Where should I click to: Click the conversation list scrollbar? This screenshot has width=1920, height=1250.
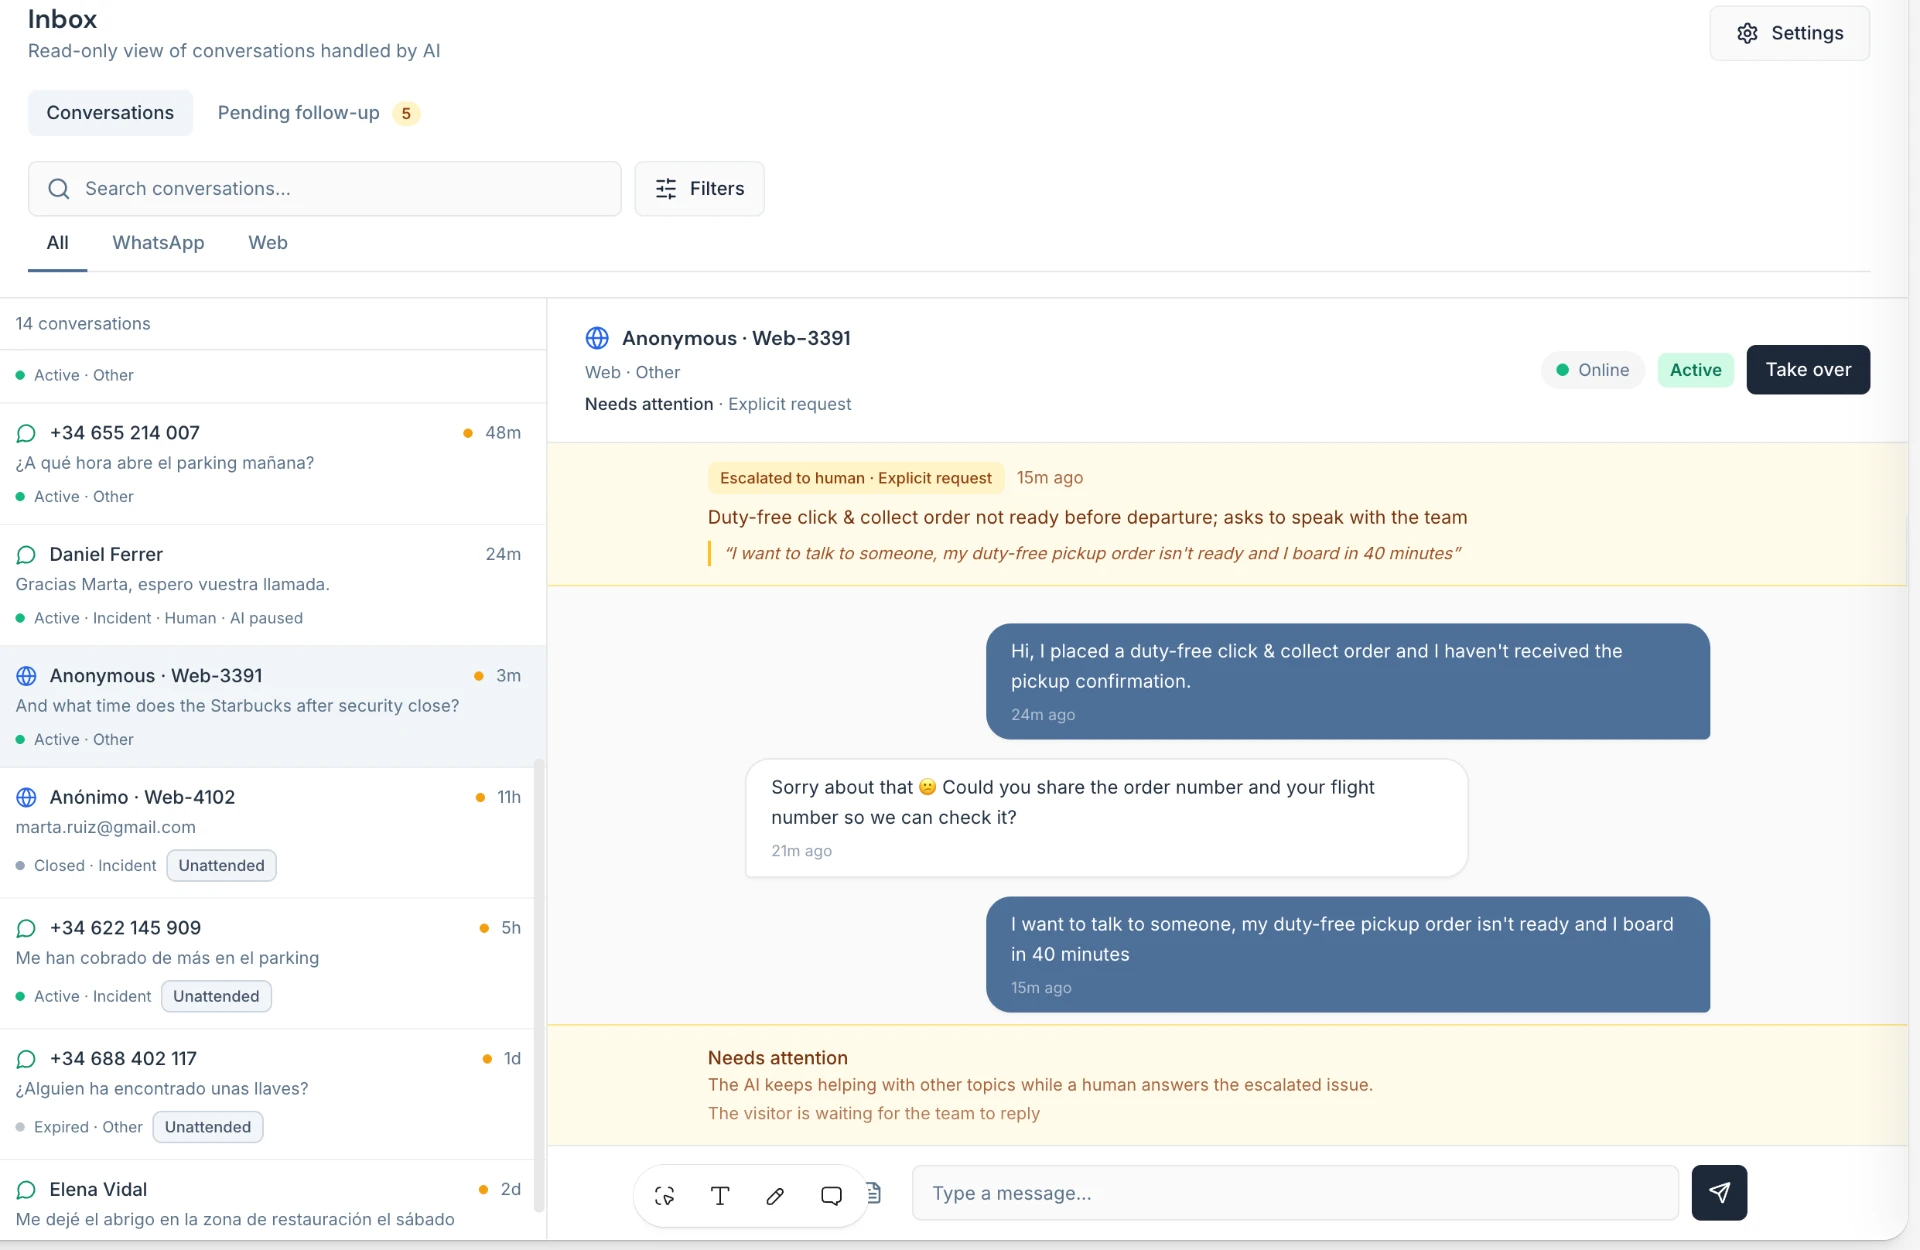(539, 985)
